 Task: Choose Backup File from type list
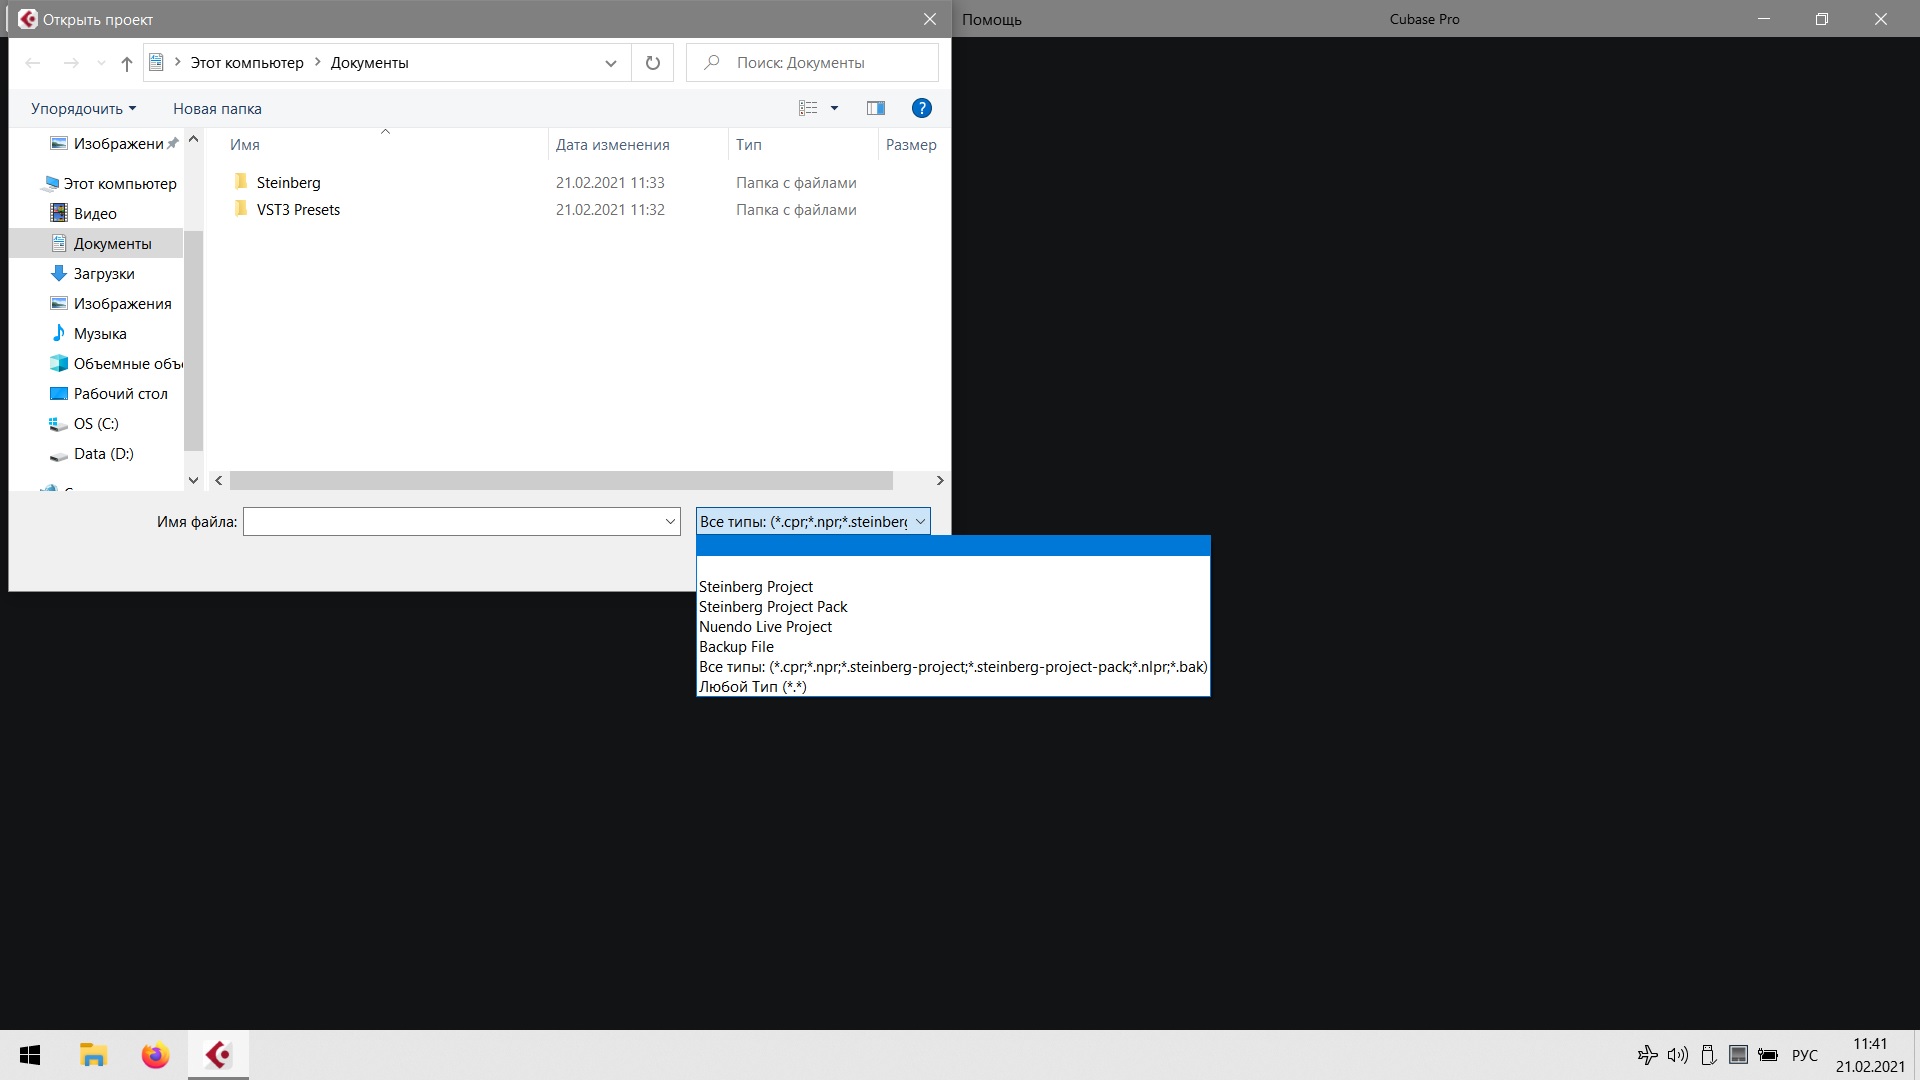[x=736, y=647]
